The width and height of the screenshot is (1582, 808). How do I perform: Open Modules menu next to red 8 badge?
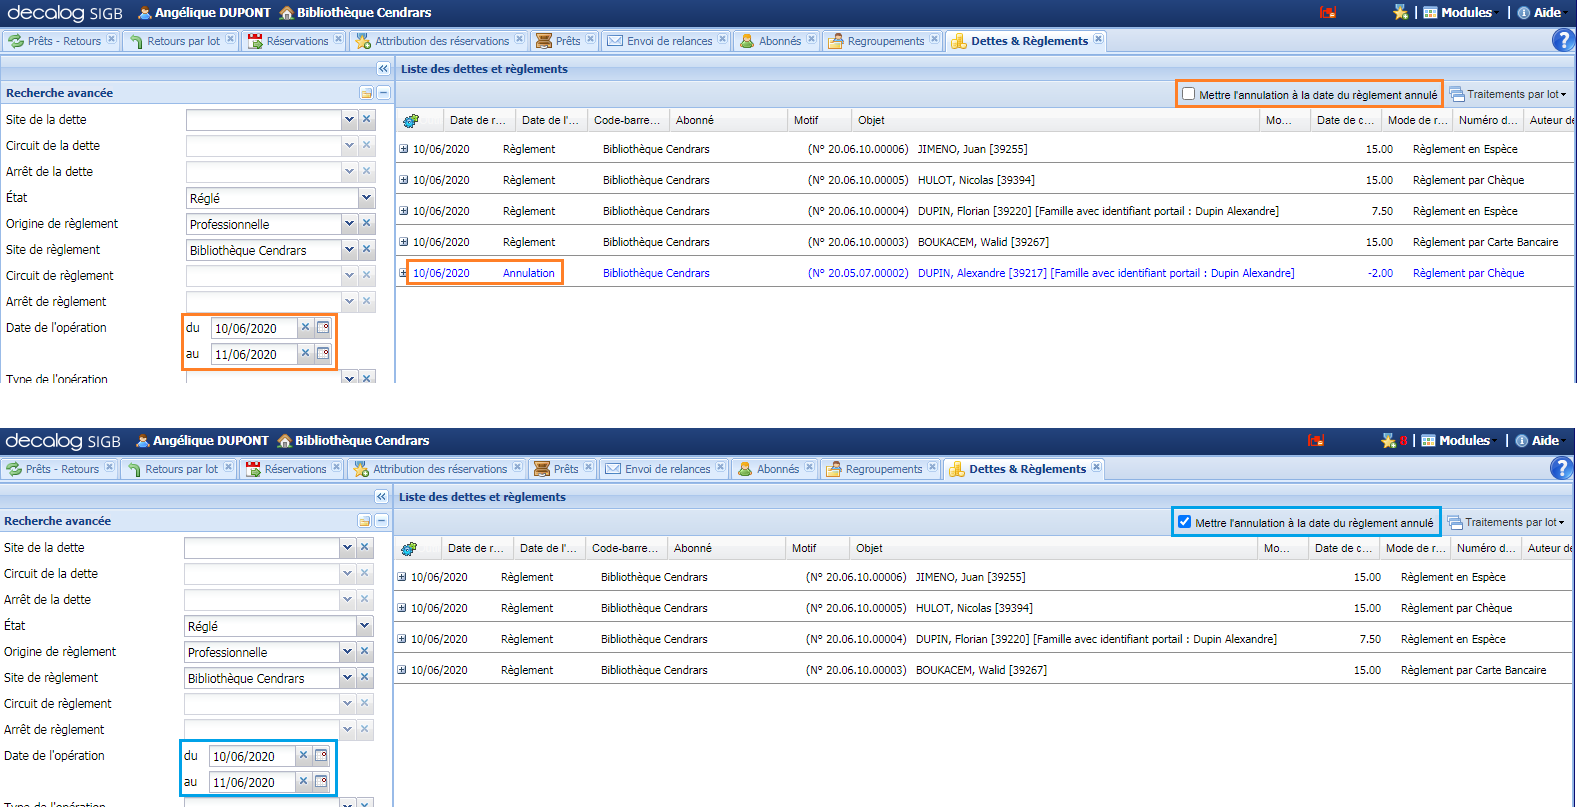click(x=1457, y=441)
